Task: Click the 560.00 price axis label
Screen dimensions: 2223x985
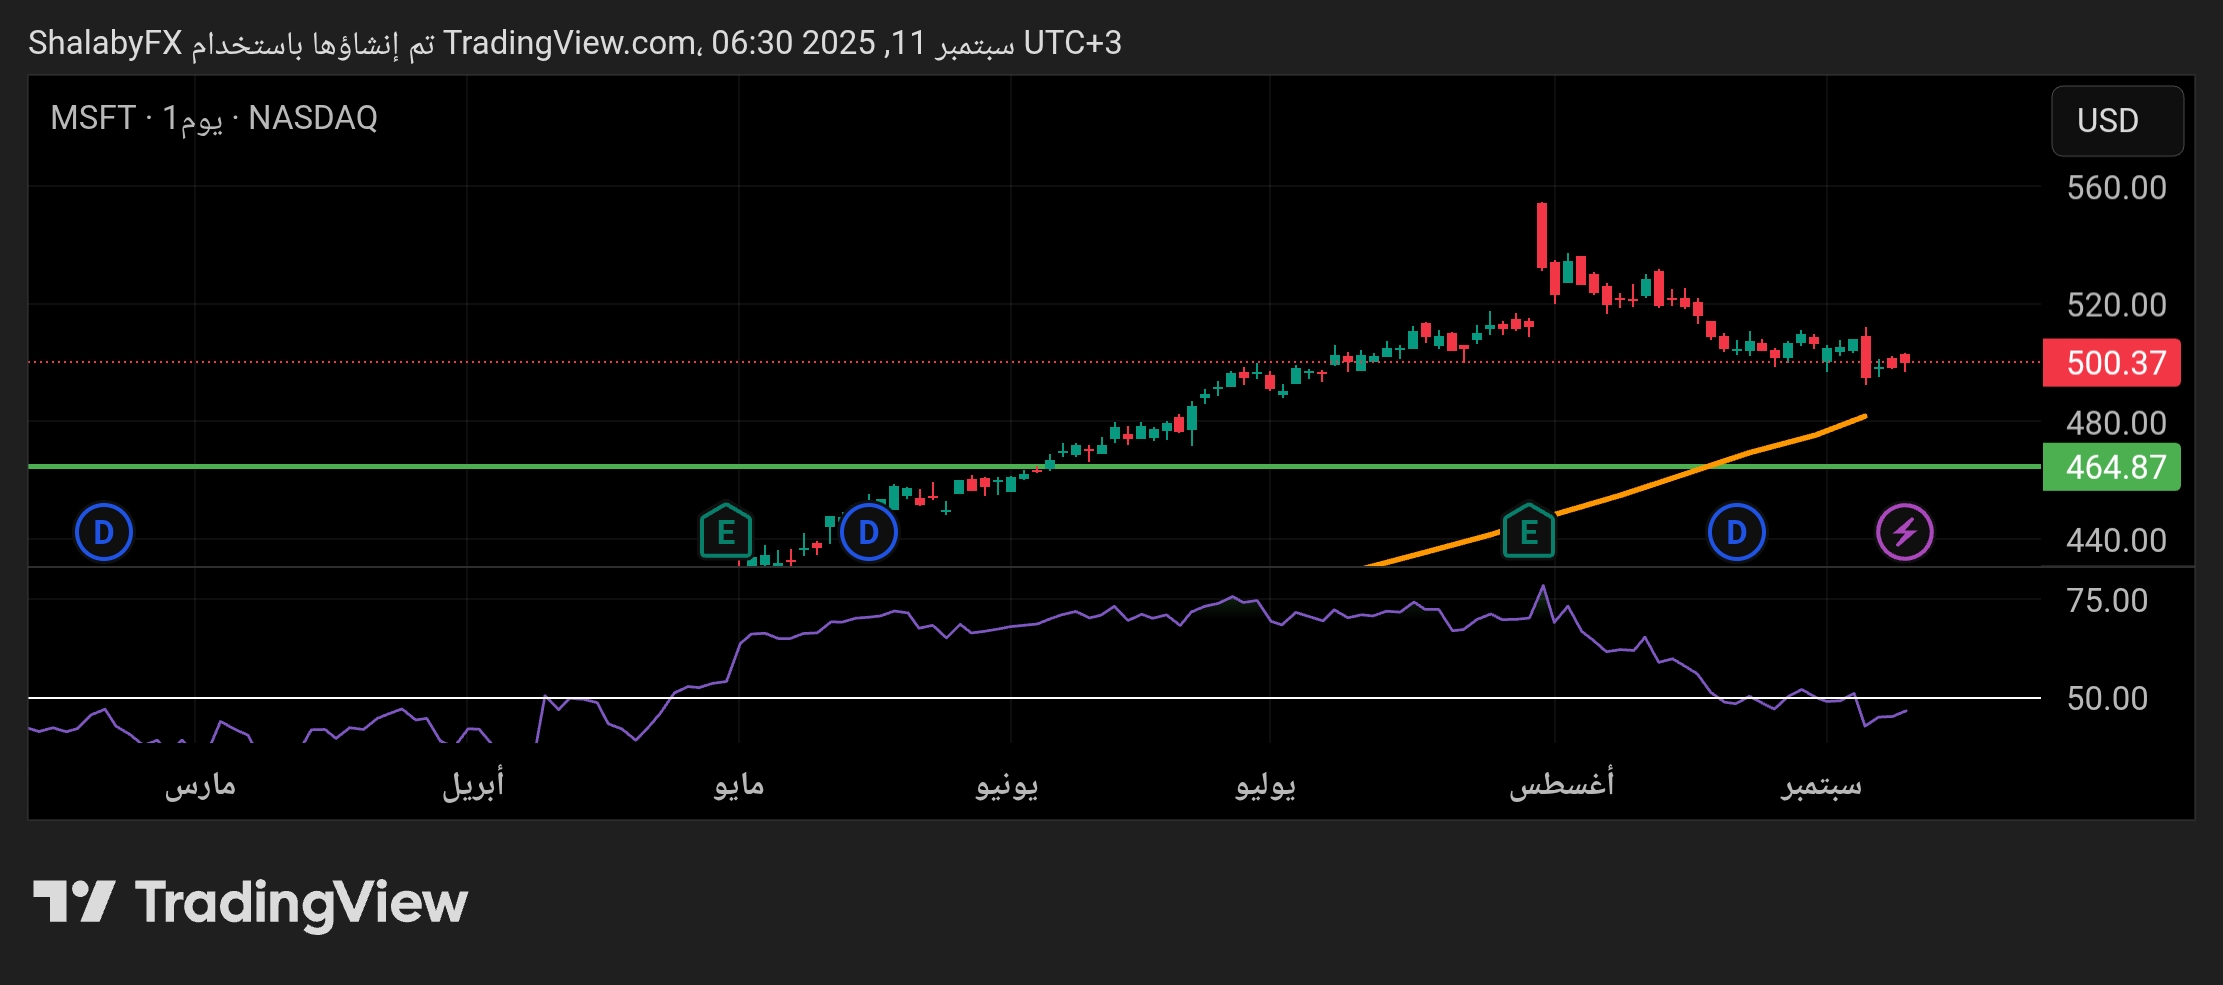Action: pos(2116,188)
